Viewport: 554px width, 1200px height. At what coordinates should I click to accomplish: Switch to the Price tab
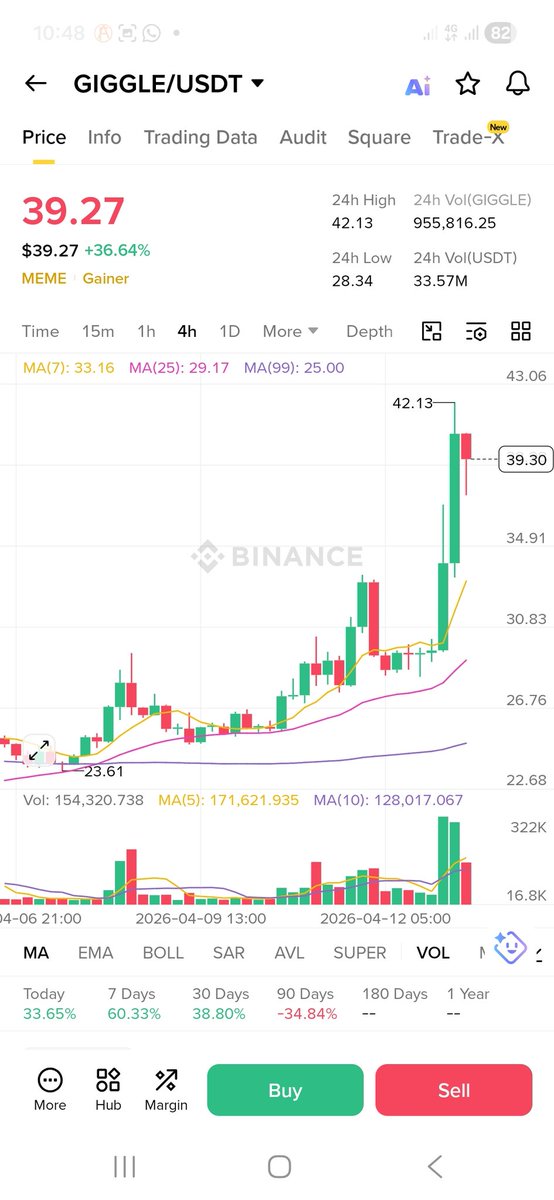[44, 137]
